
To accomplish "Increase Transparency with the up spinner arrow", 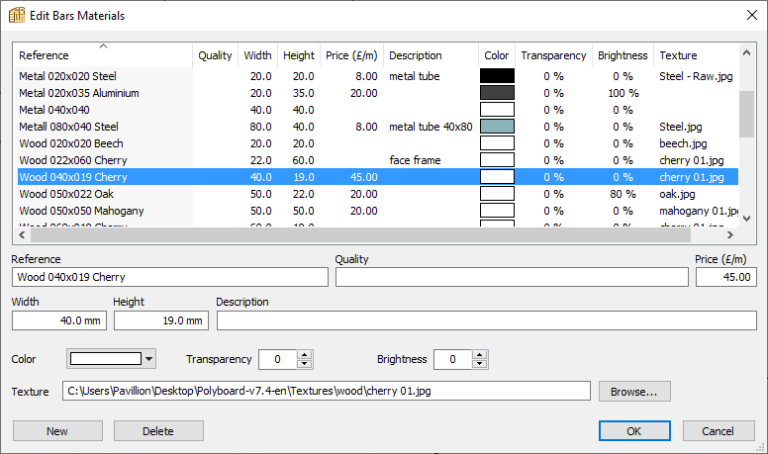I will click(305, 354).
